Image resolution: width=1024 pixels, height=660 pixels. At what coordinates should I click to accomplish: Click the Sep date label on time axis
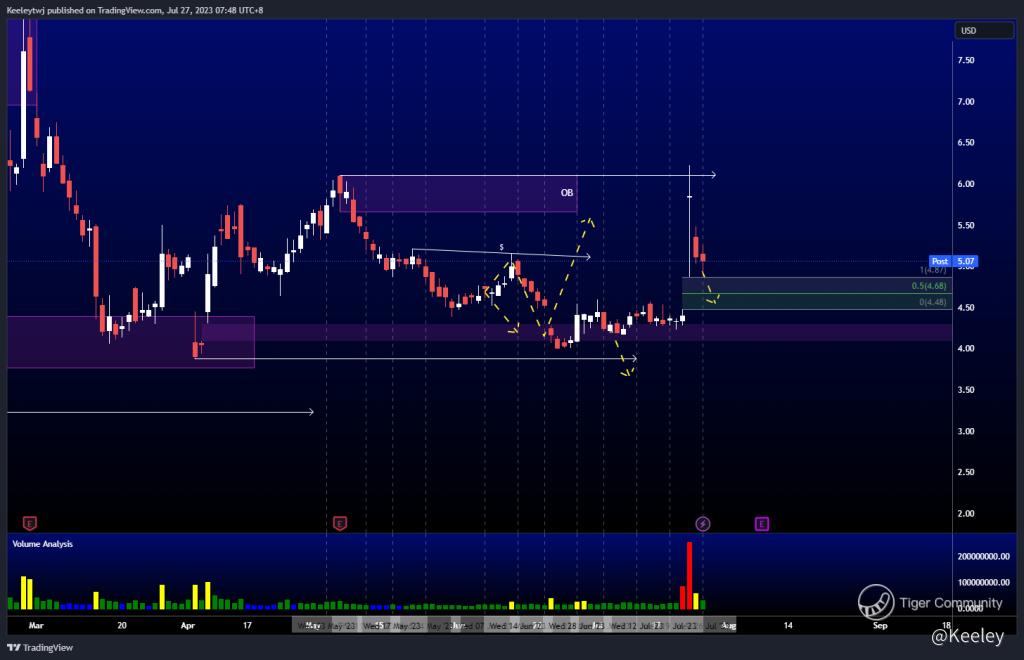(x=880, y=625)
